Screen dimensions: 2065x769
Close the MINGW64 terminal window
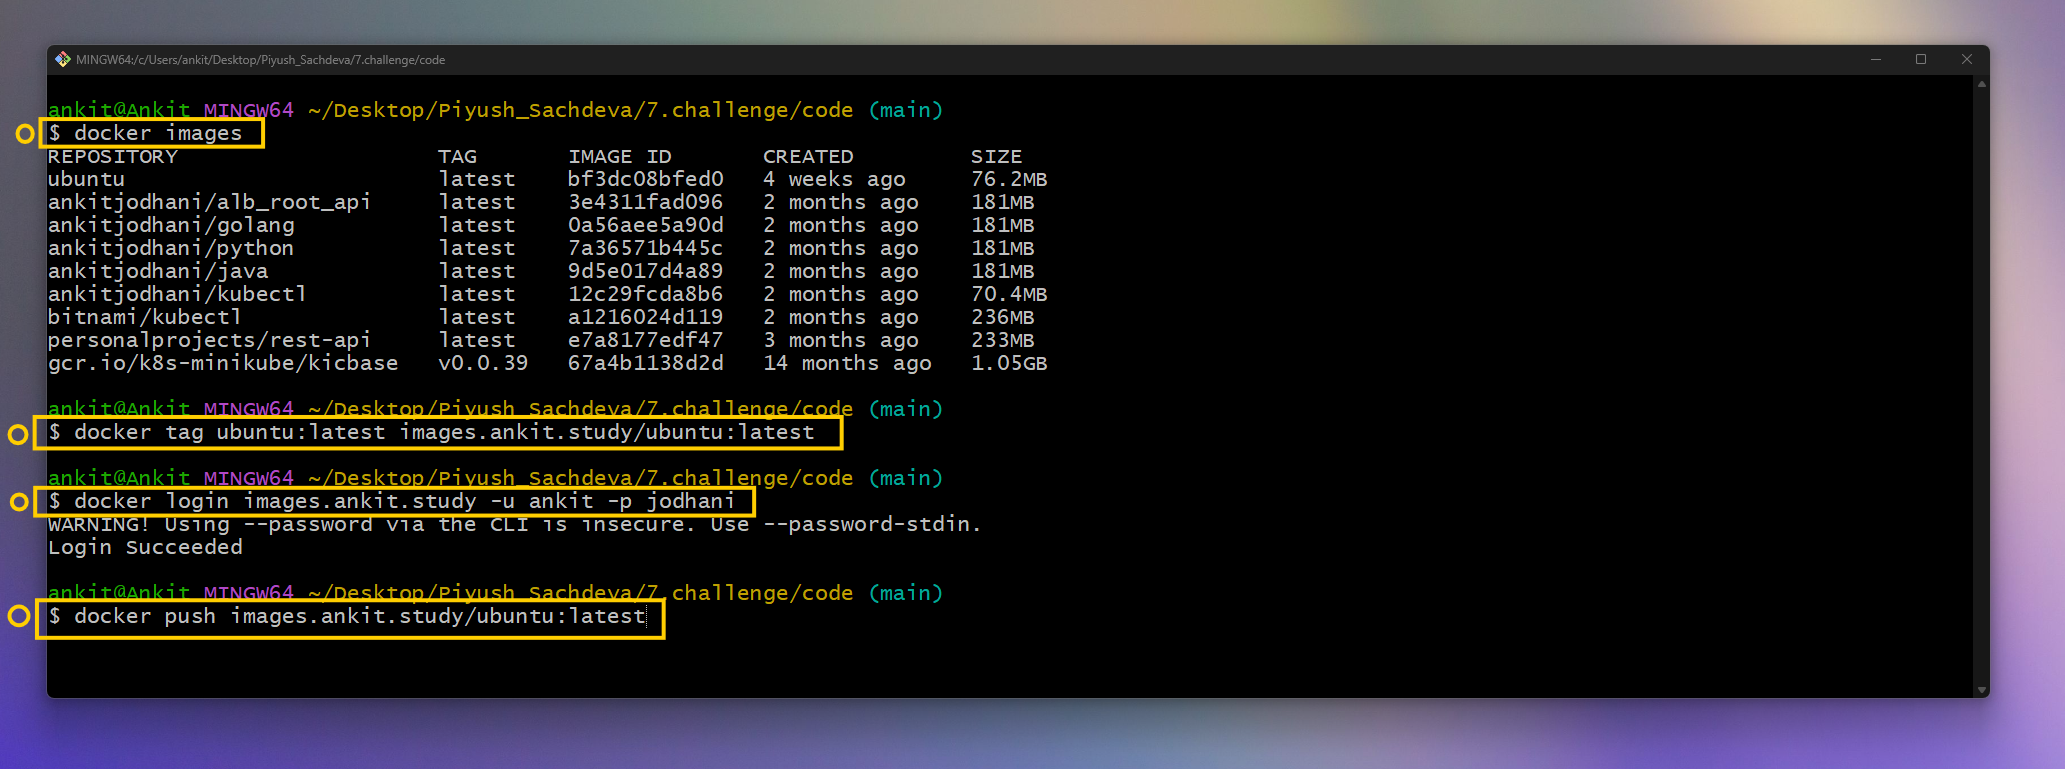(1966, 60)
